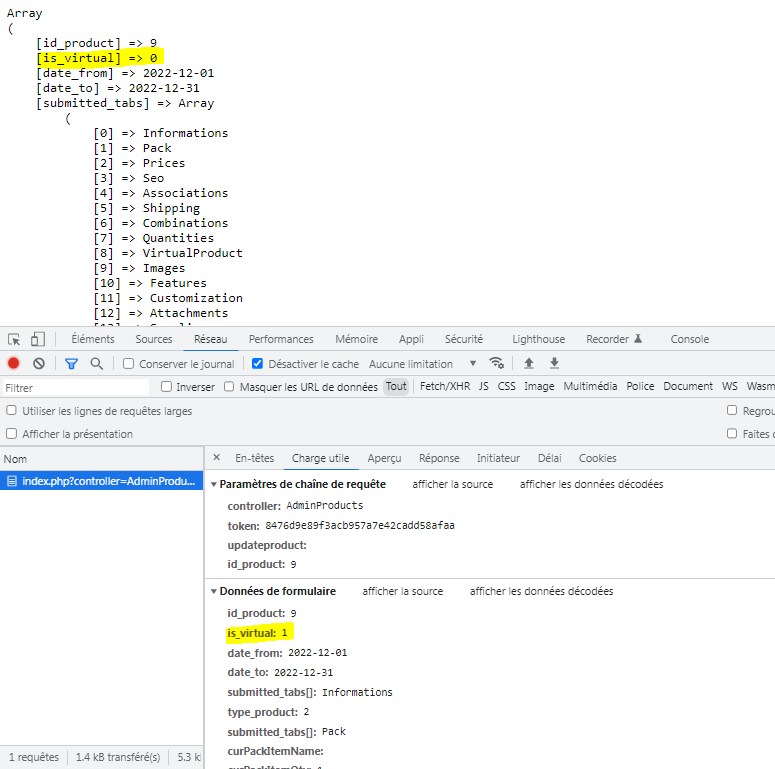Open the Sources tab
This screenshot has width=775, height=769.
click(x=154, y=339)
